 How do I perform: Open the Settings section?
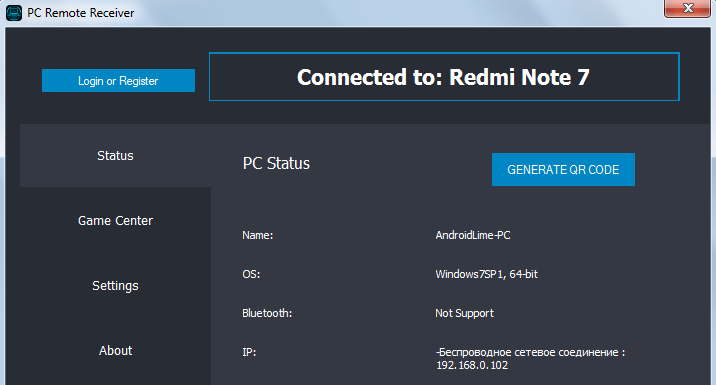115,286
